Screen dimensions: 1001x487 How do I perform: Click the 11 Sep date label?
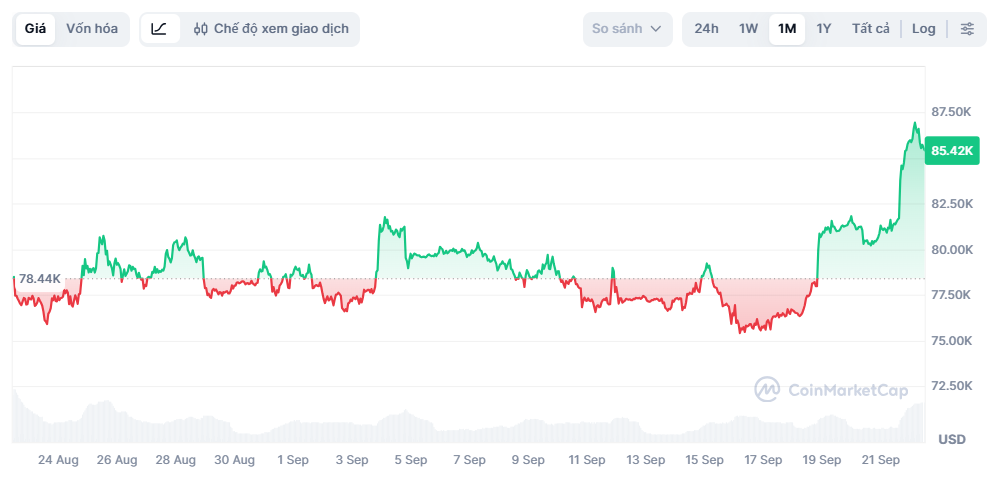pos(587,460)
